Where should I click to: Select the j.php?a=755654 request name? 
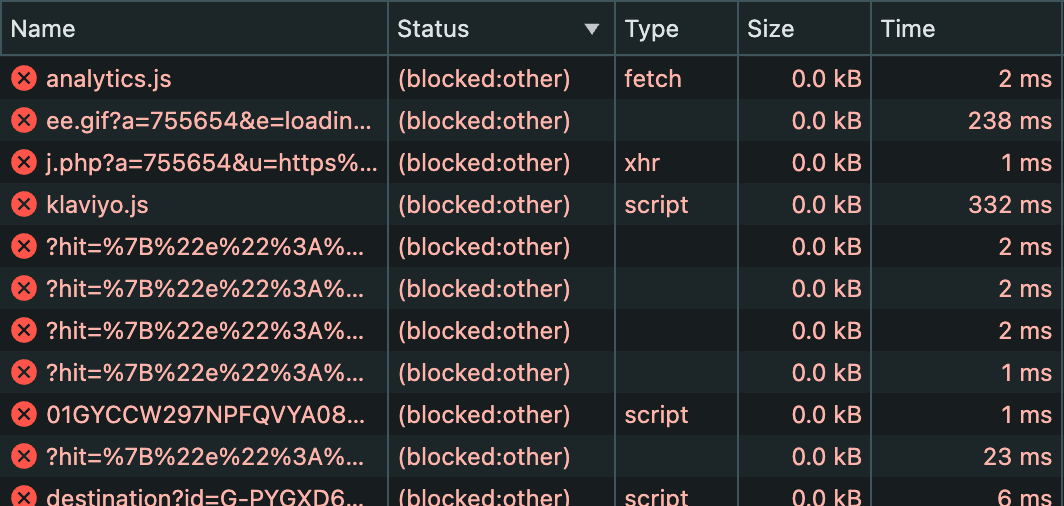click(x=212, y=163)
